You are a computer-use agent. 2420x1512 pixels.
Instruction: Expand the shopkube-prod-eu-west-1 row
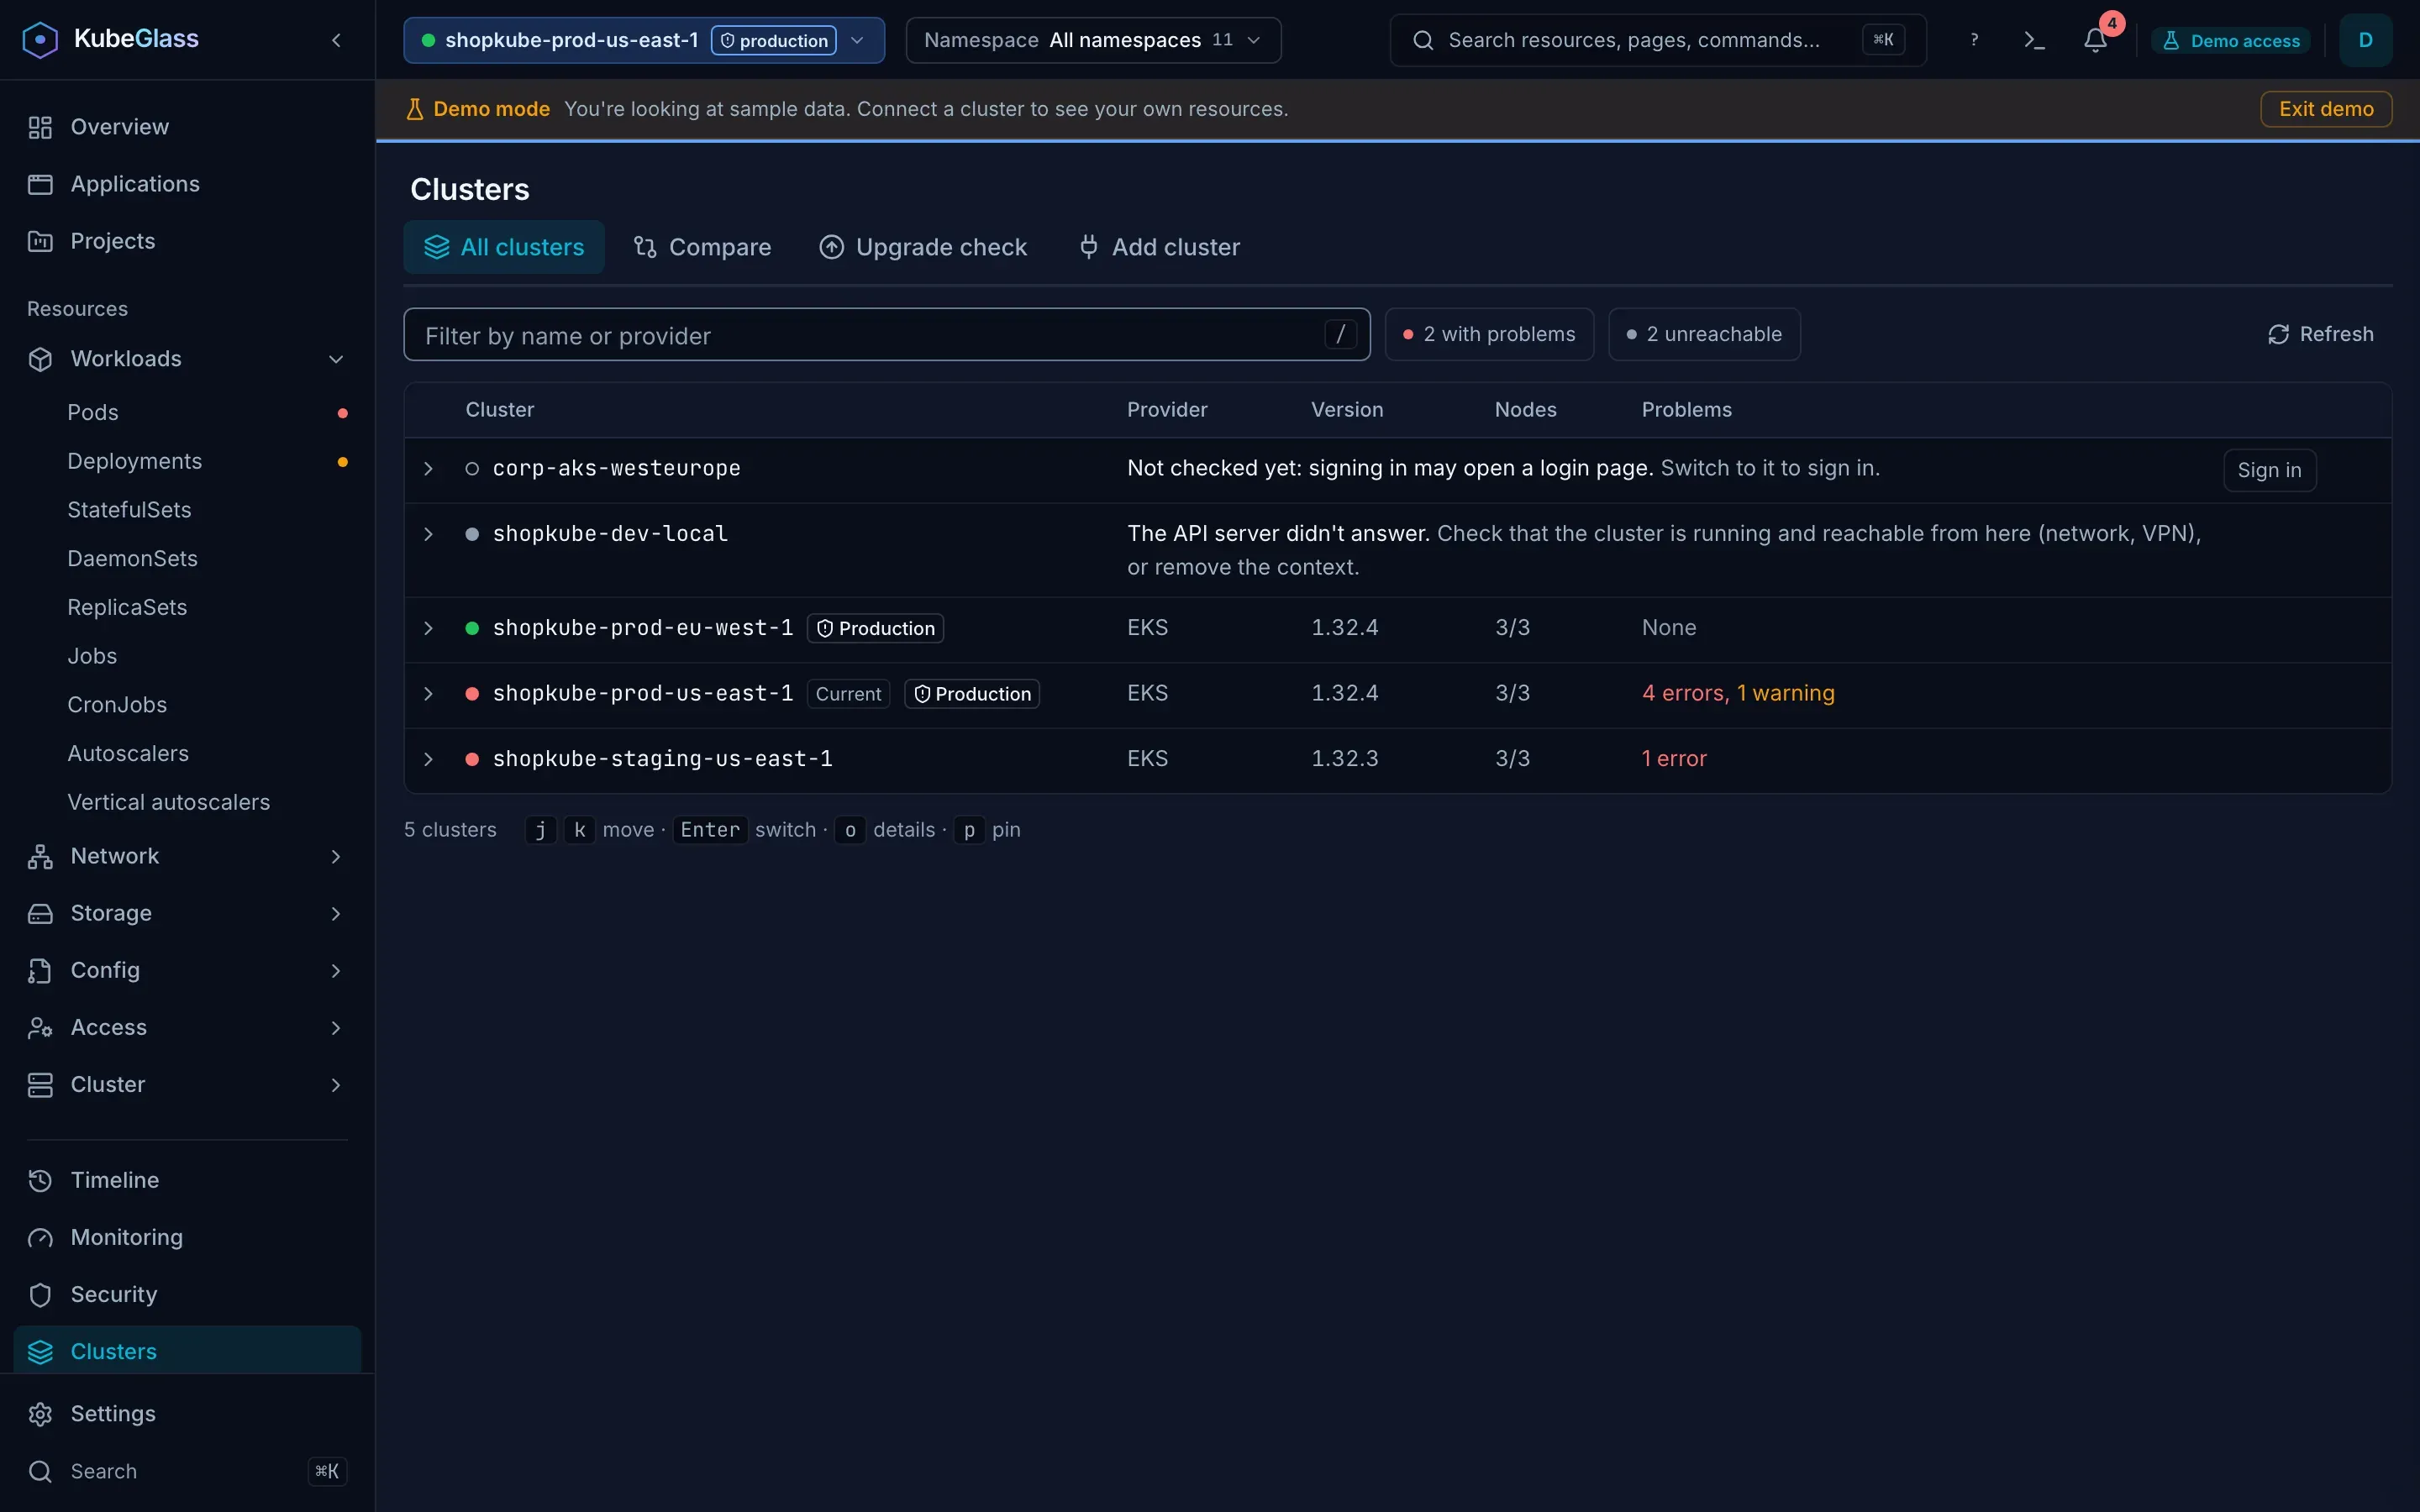coord(428,628)
